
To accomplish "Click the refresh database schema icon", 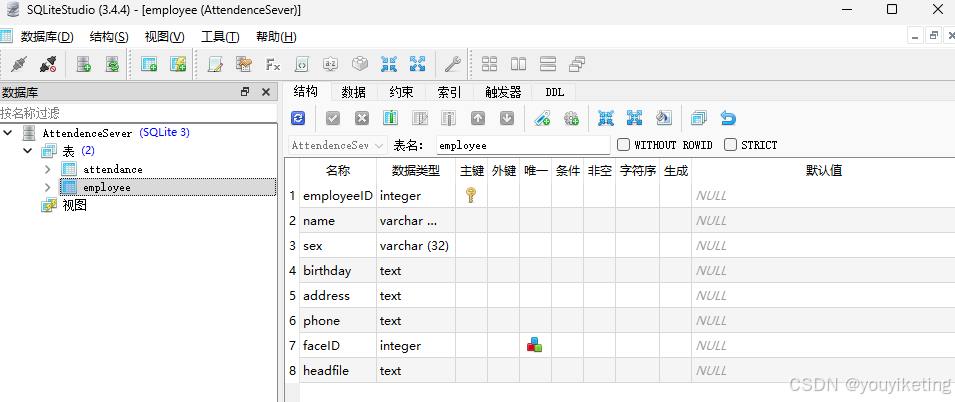I will point(112,64).
